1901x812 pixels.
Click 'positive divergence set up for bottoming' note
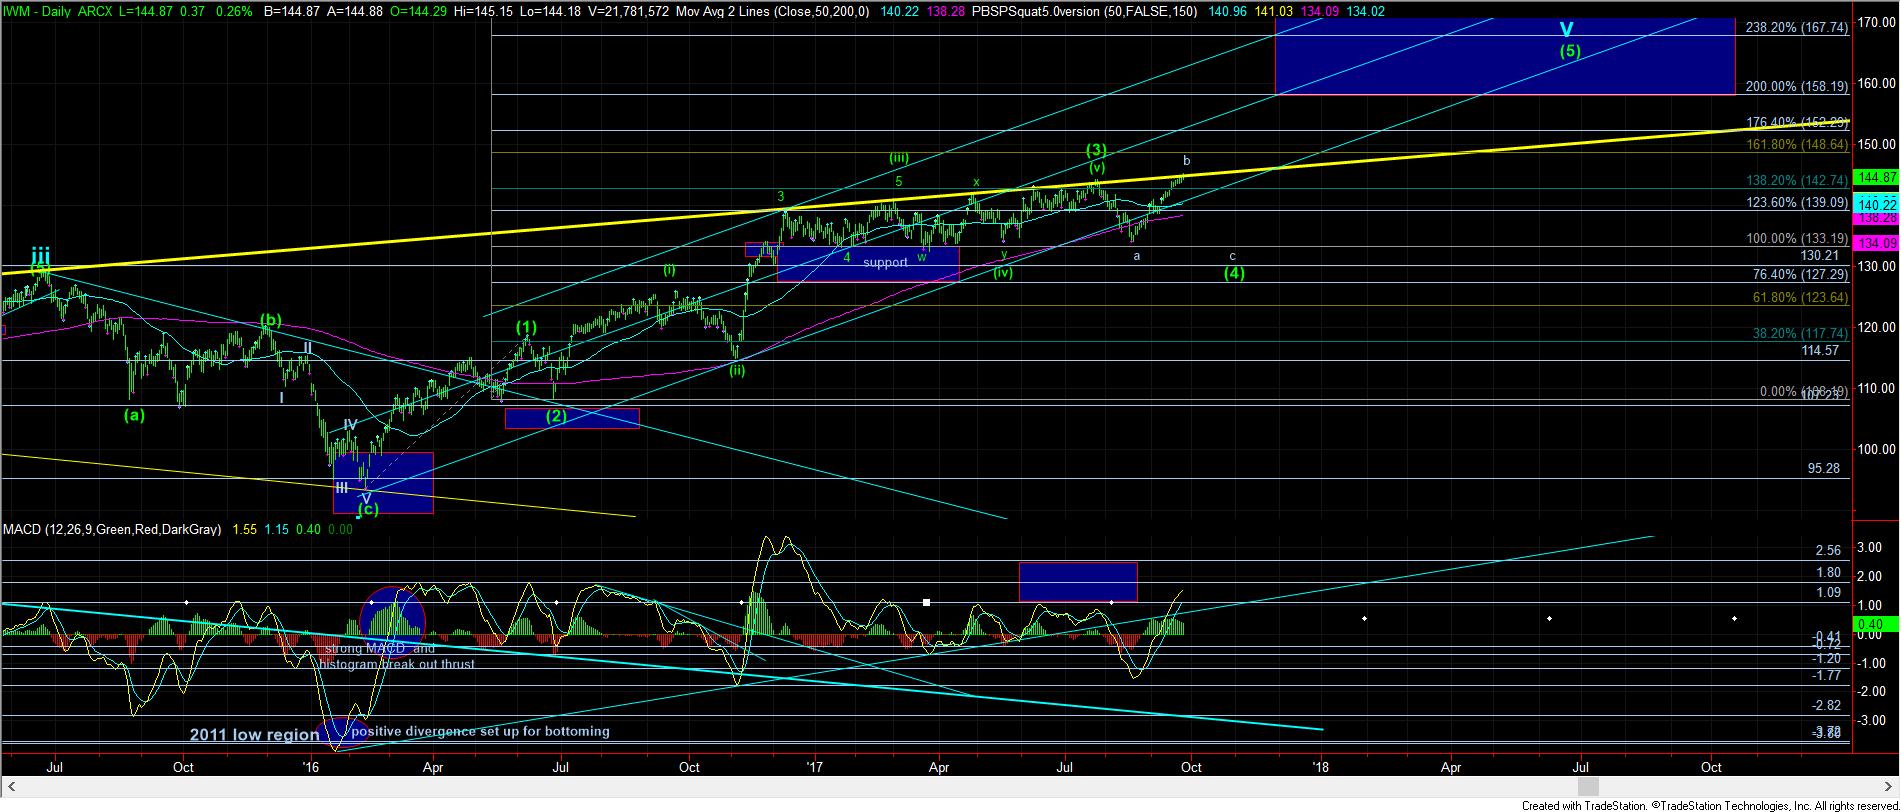click(x=480, y=731)
